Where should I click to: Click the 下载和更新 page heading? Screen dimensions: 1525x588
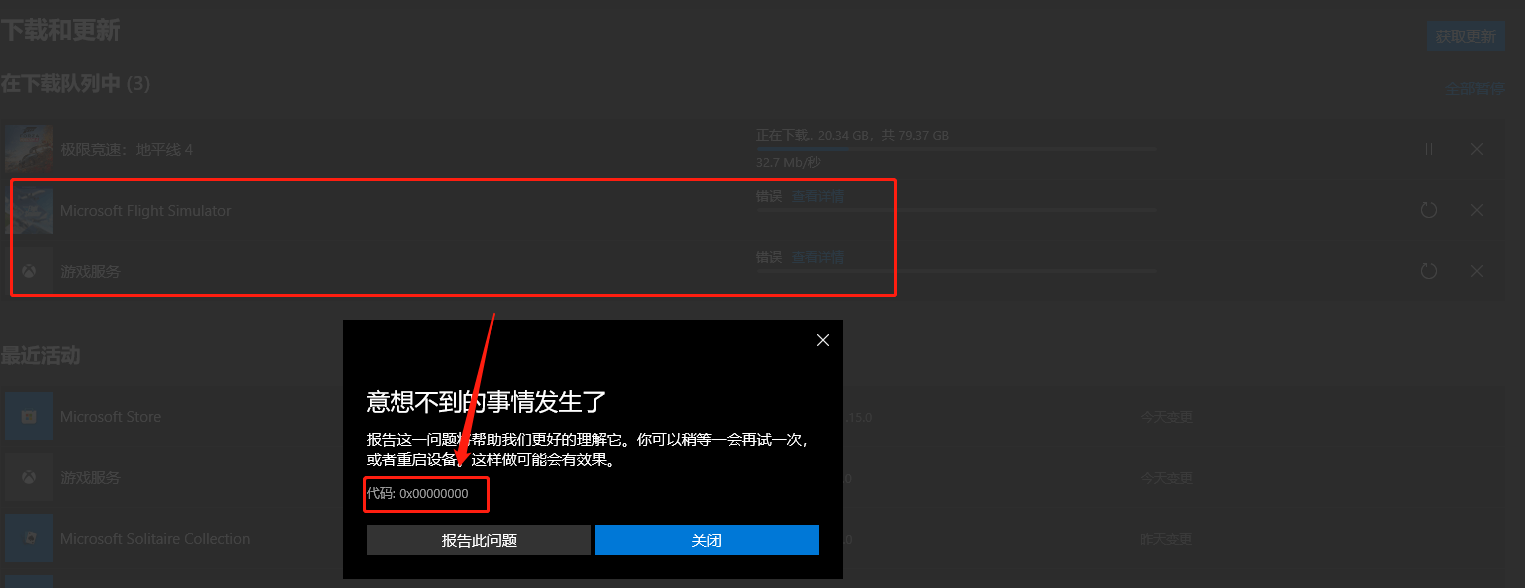point(60,31)
